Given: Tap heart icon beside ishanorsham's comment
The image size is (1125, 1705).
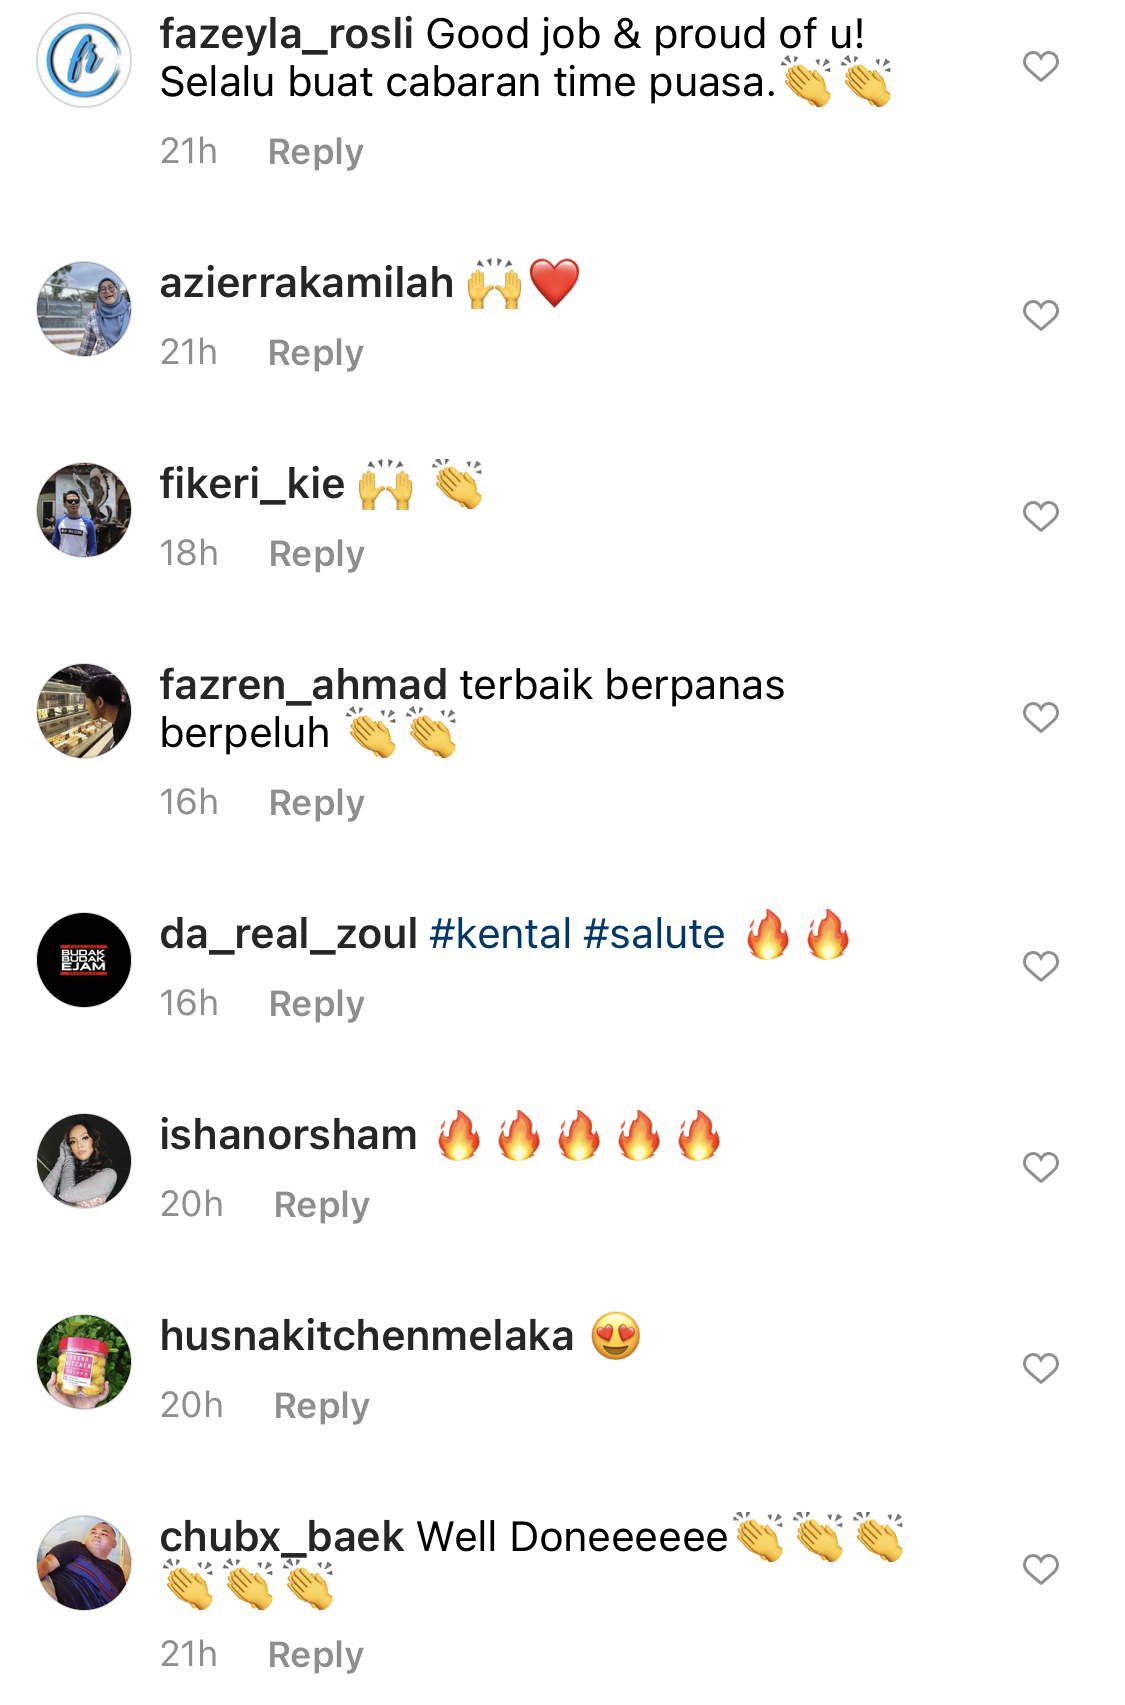Looking at the screenshot, I should tap(1040, 1167).
